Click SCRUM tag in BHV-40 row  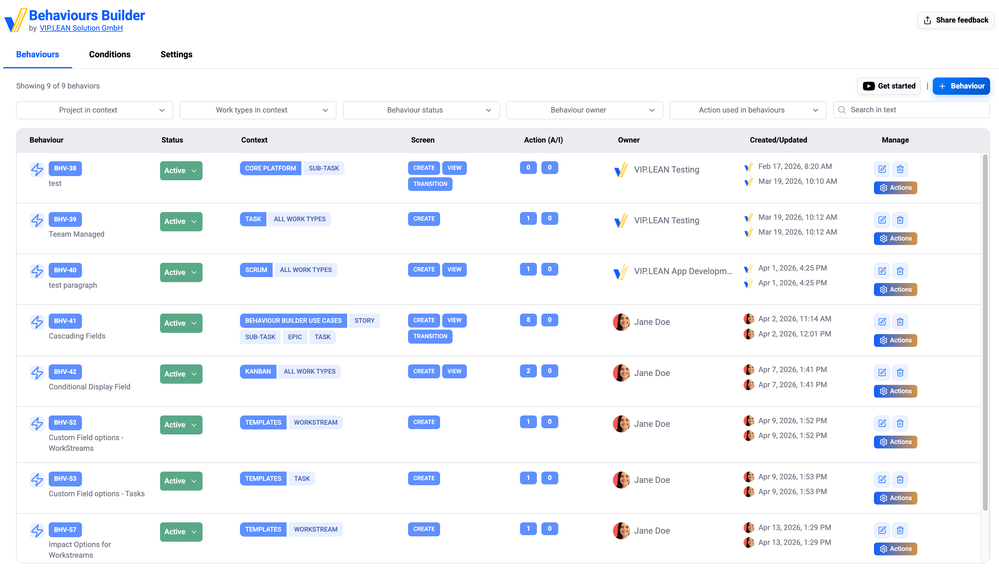point(256,270)
